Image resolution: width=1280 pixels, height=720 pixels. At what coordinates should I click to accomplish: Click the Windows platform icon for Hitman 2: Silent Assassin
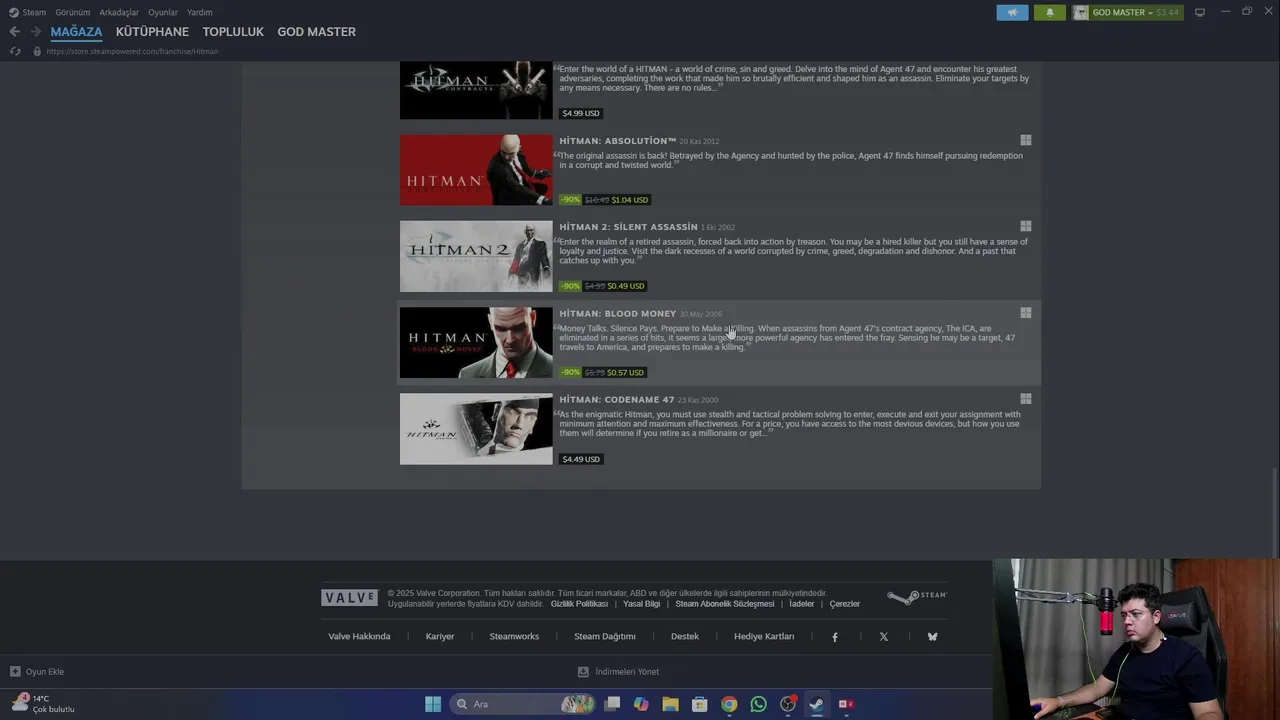click(1025, 226)
